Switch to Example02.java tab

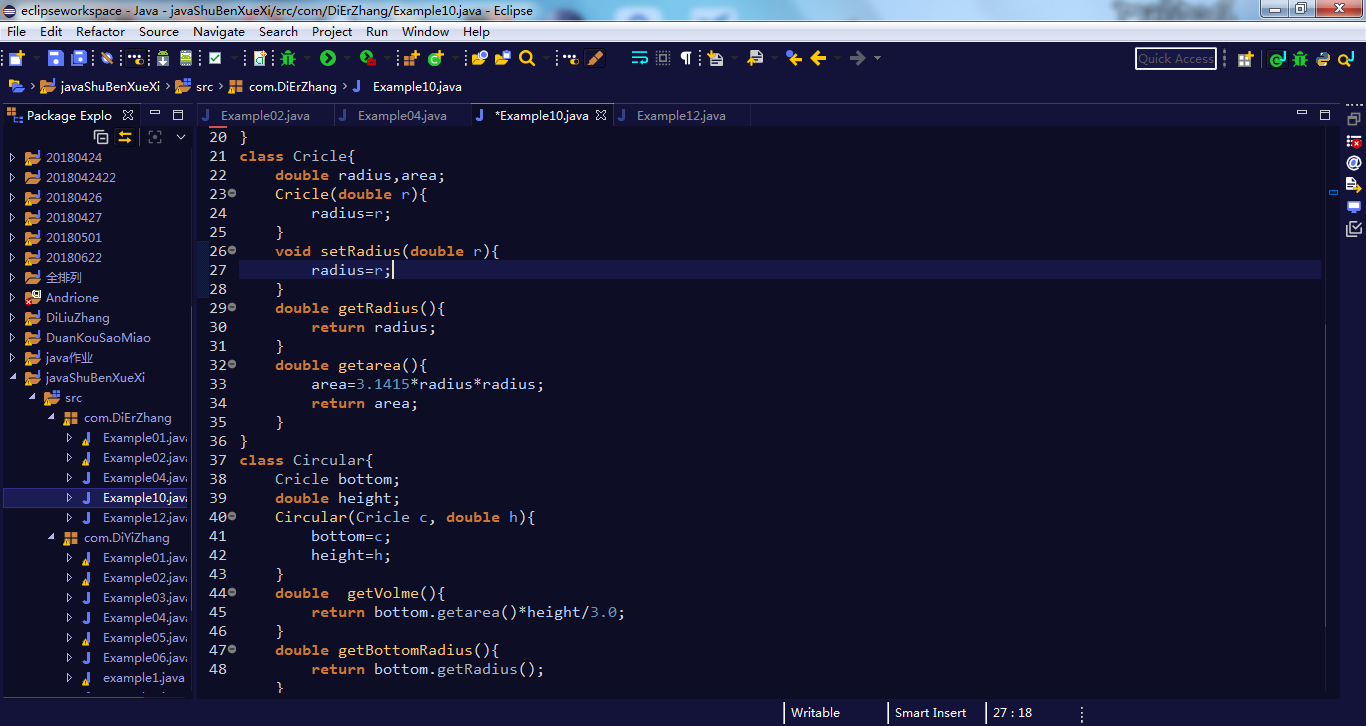(265, 116)
